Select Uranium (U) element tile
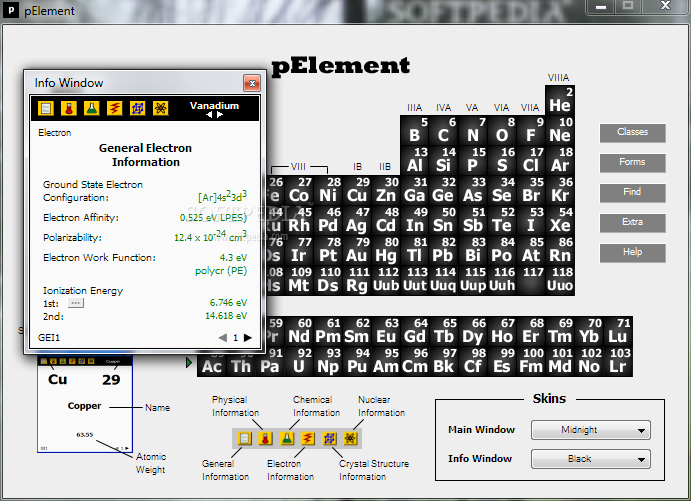 299,361
